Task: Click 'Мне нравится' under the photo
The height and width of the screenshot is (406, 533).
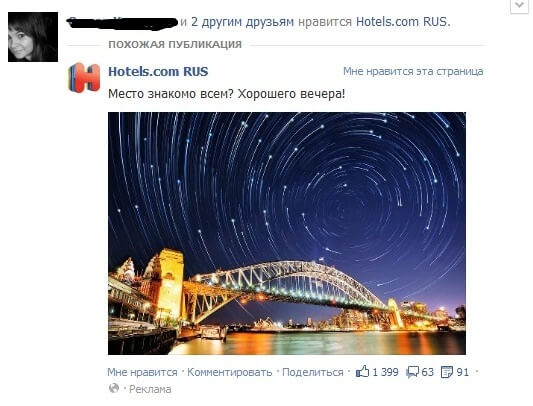Action: (x=142, y=372)
